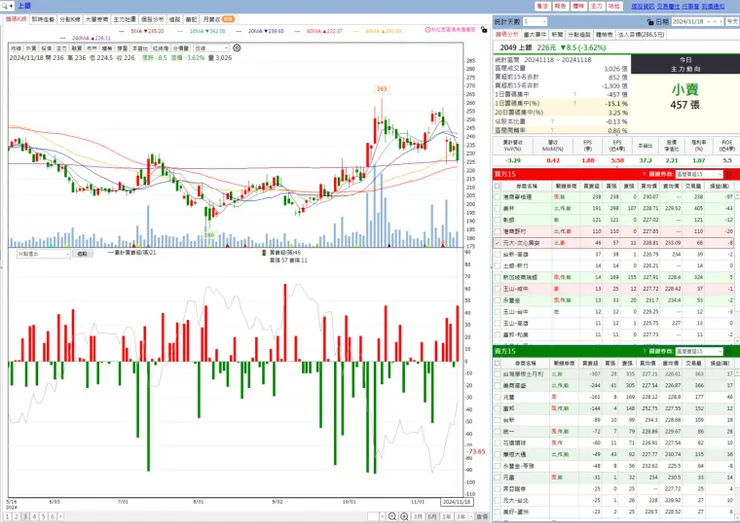This screenshot has height=523, width=740.
Task: Click help icon next to 1日籌碼集中(%)
Action: [x=575, y=103]
